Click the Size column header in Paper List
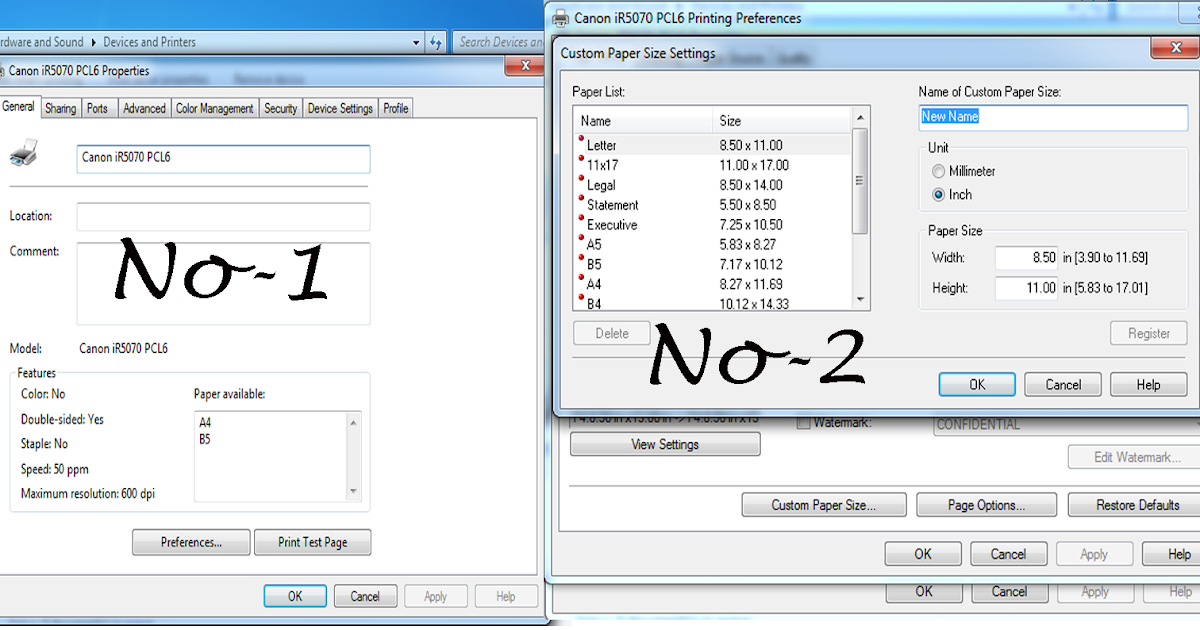 point(782,121)
